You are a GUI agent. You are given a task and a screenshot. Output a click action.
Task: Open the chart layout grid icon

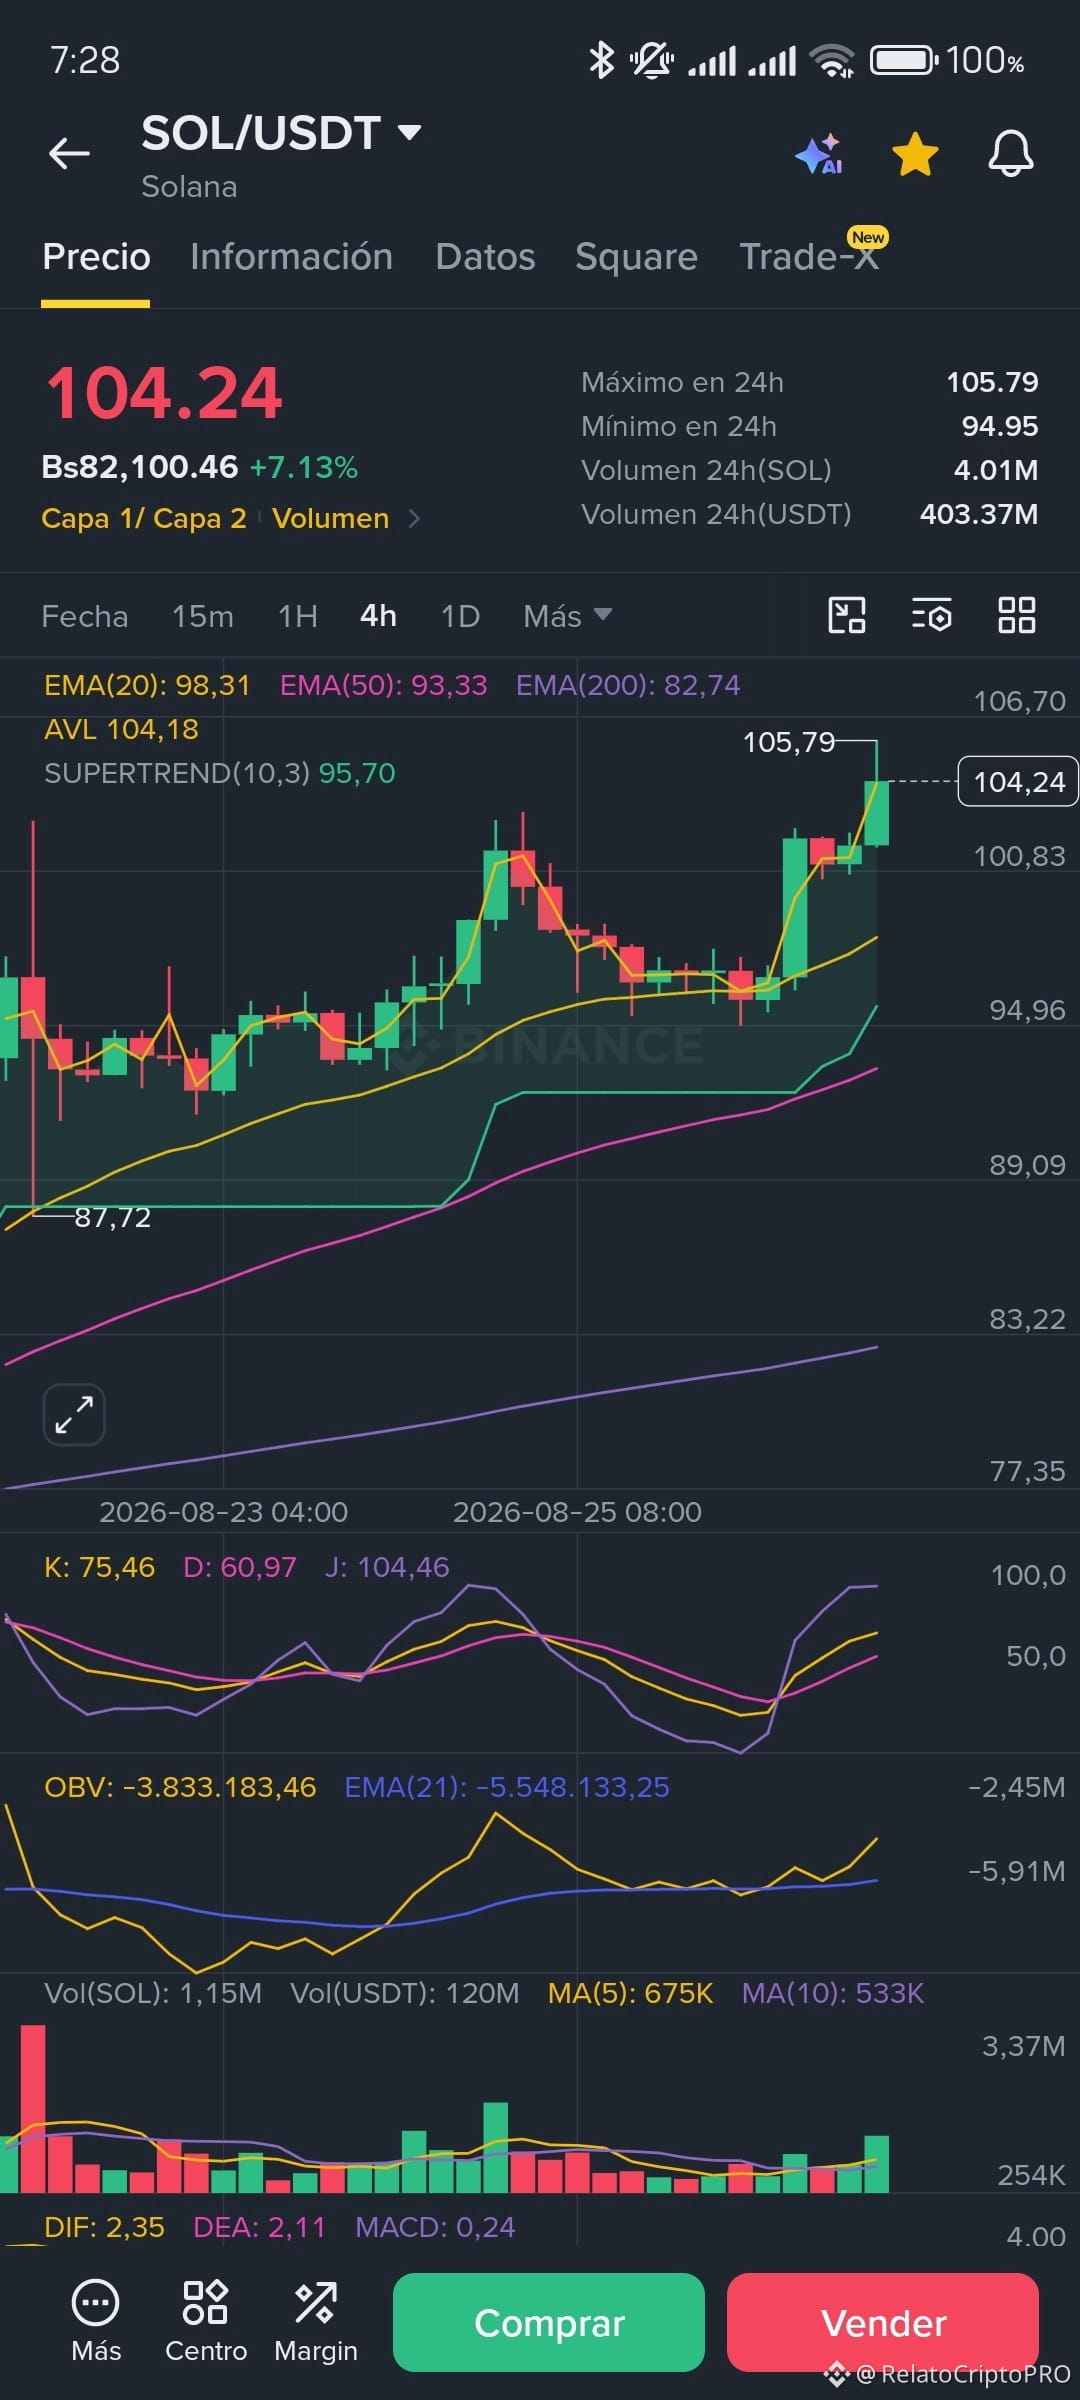point(1017,615)
